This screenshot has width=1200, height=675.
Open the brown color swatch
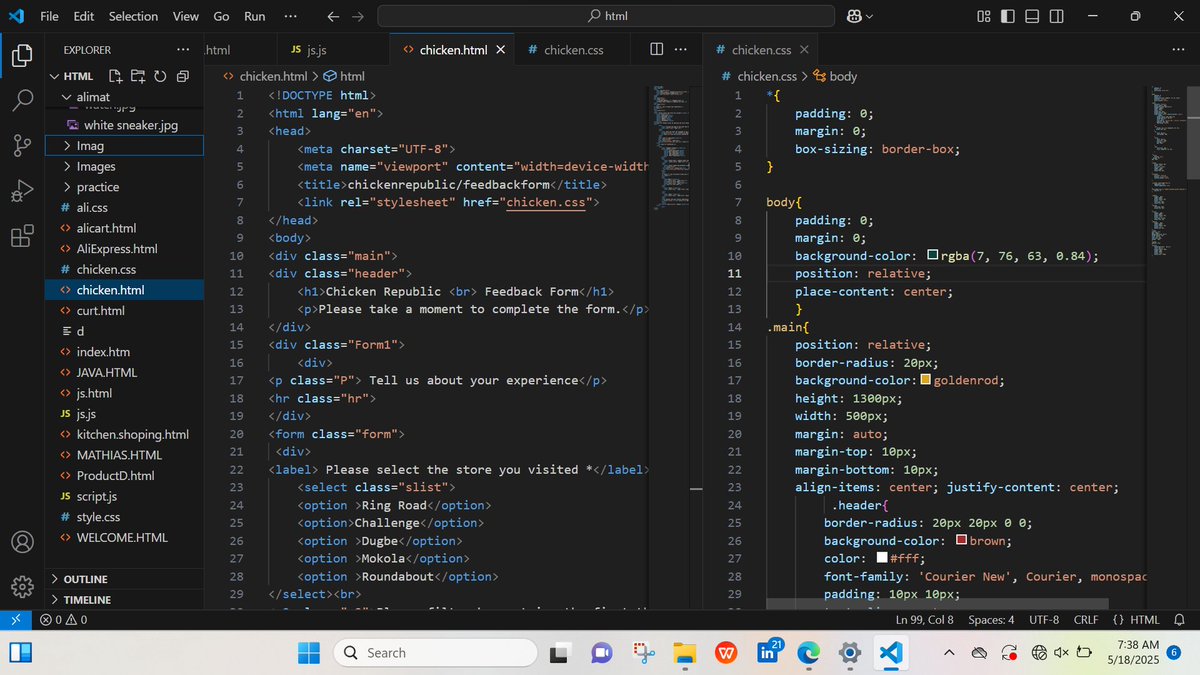(961, 541)
